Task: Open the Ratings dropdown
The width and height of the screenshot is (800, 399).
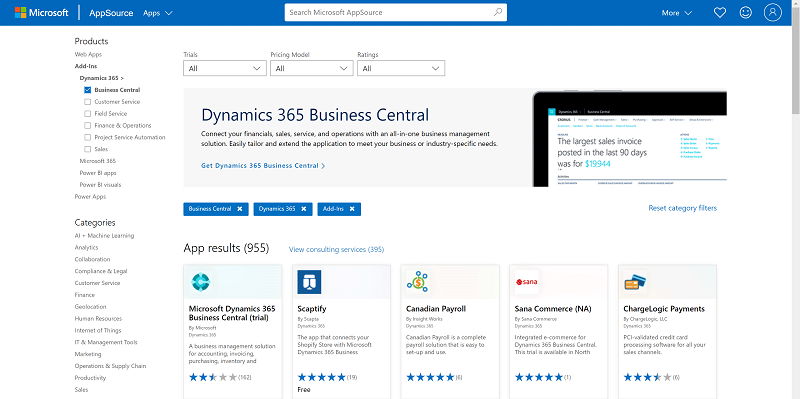Action: tap(401, 68)
